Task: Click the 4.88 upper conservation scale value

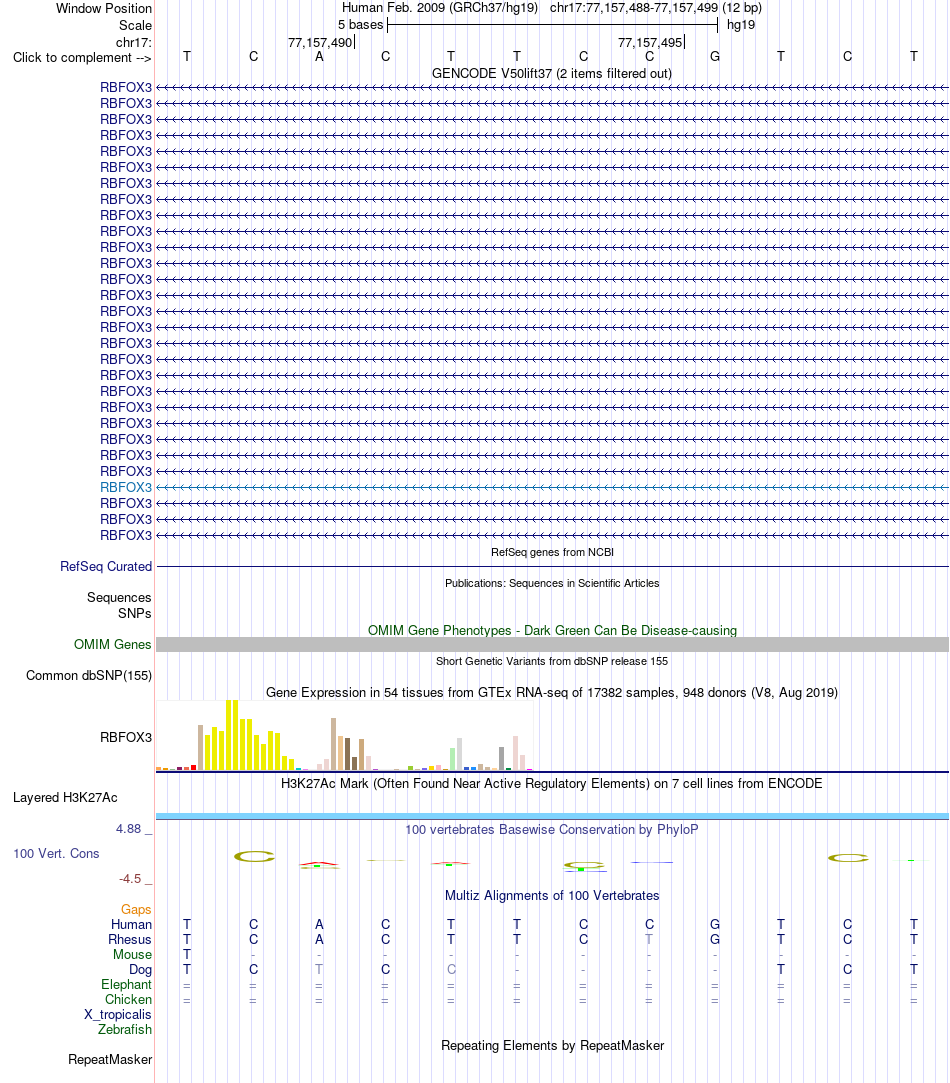Action: (x=129, y=829)
